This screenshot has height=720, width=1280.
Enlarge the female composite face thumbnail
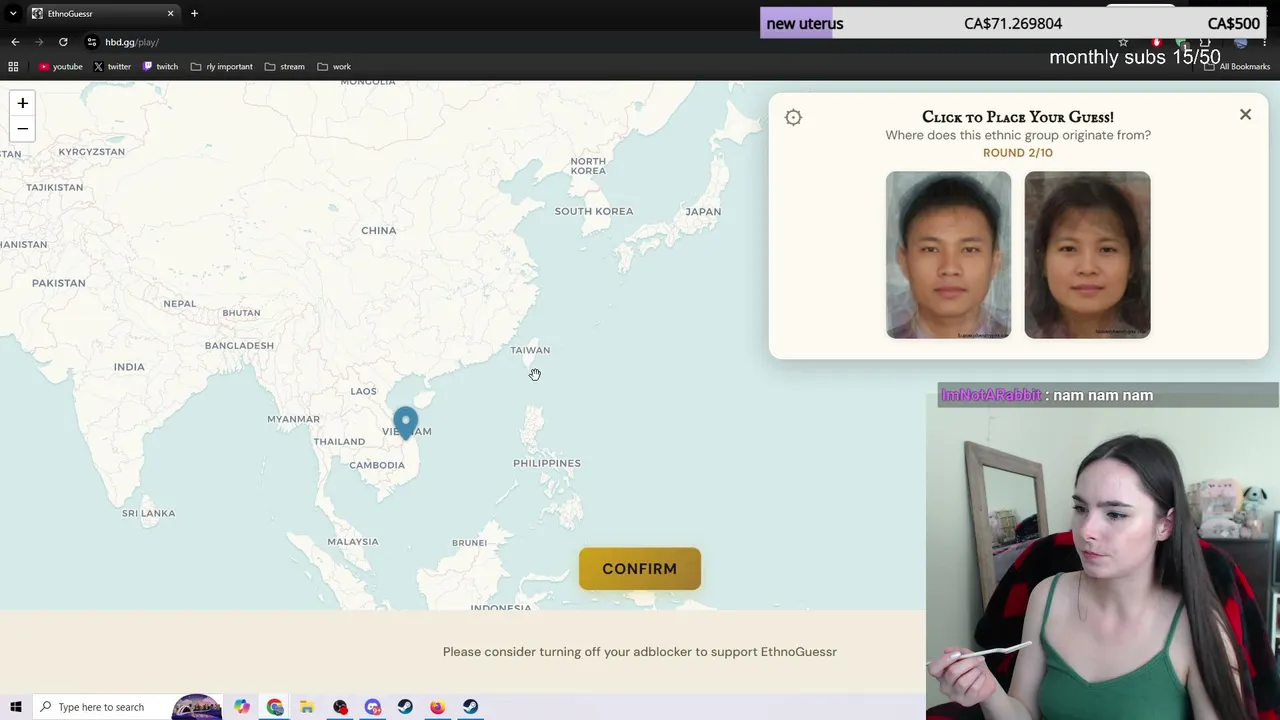[1087, 255]
